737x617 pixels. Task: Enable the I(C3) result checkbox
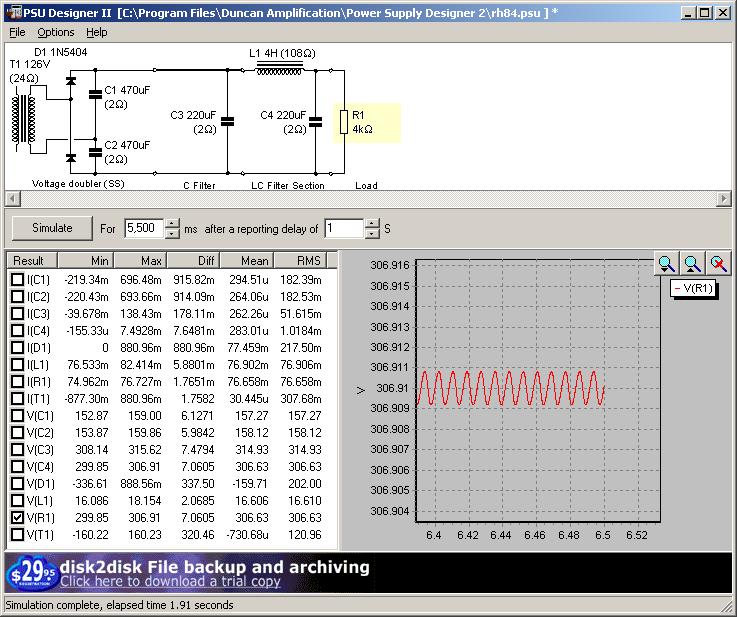click(17, 313)
